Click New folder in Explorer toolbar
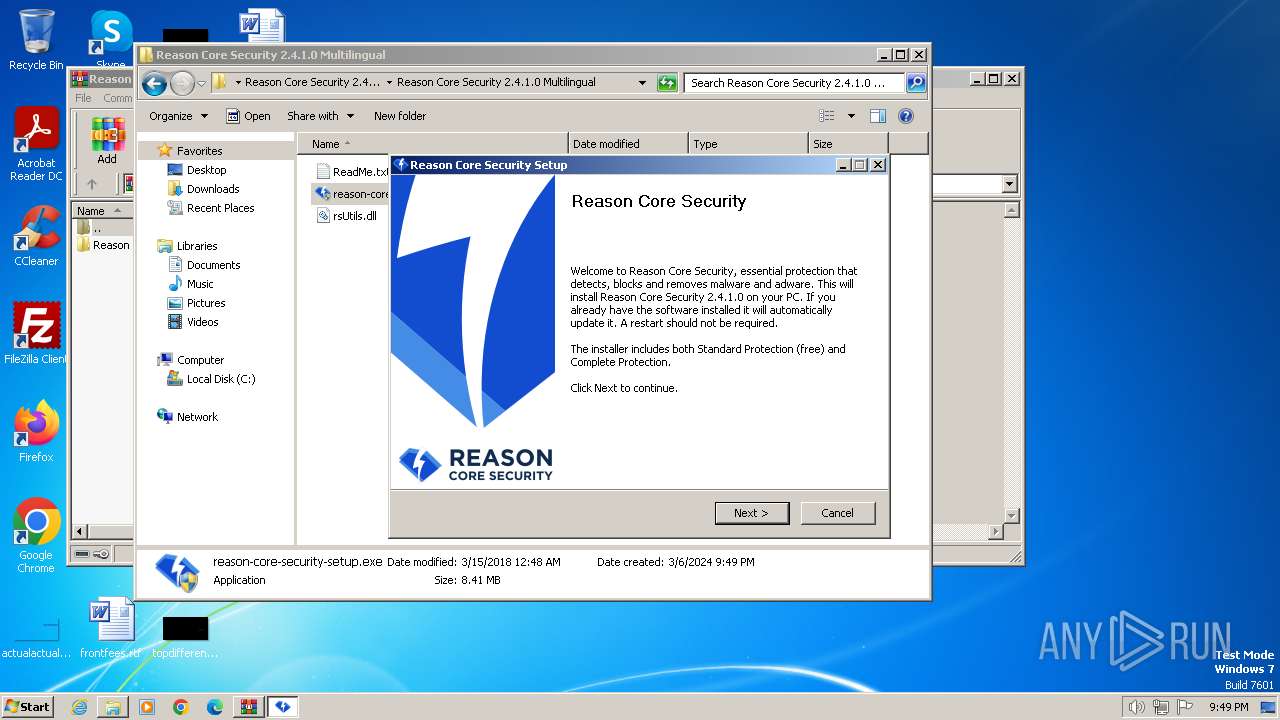Viewport: 1280px width, 720px height. pos(400,116)
